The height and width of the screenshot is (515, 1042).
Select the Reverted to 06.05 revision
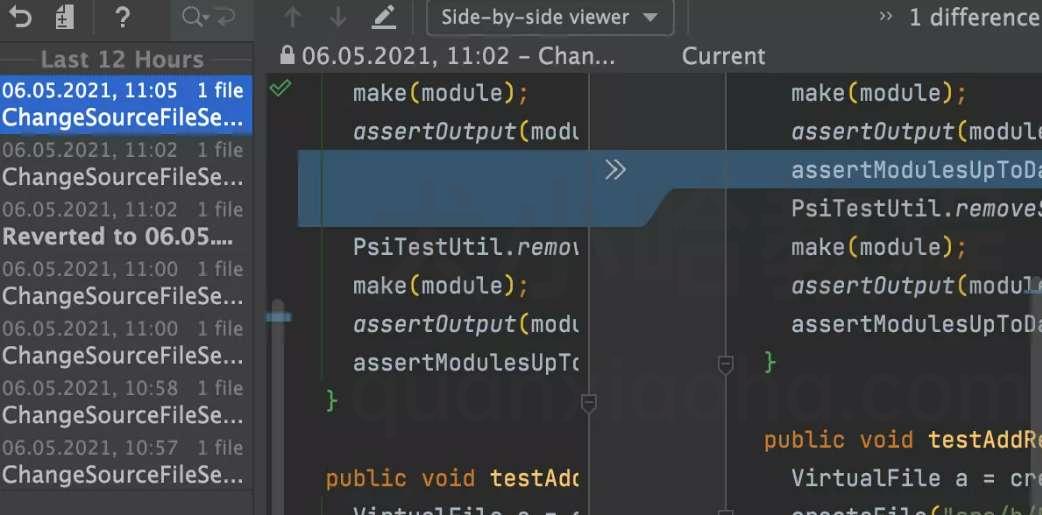pos(126,223)
